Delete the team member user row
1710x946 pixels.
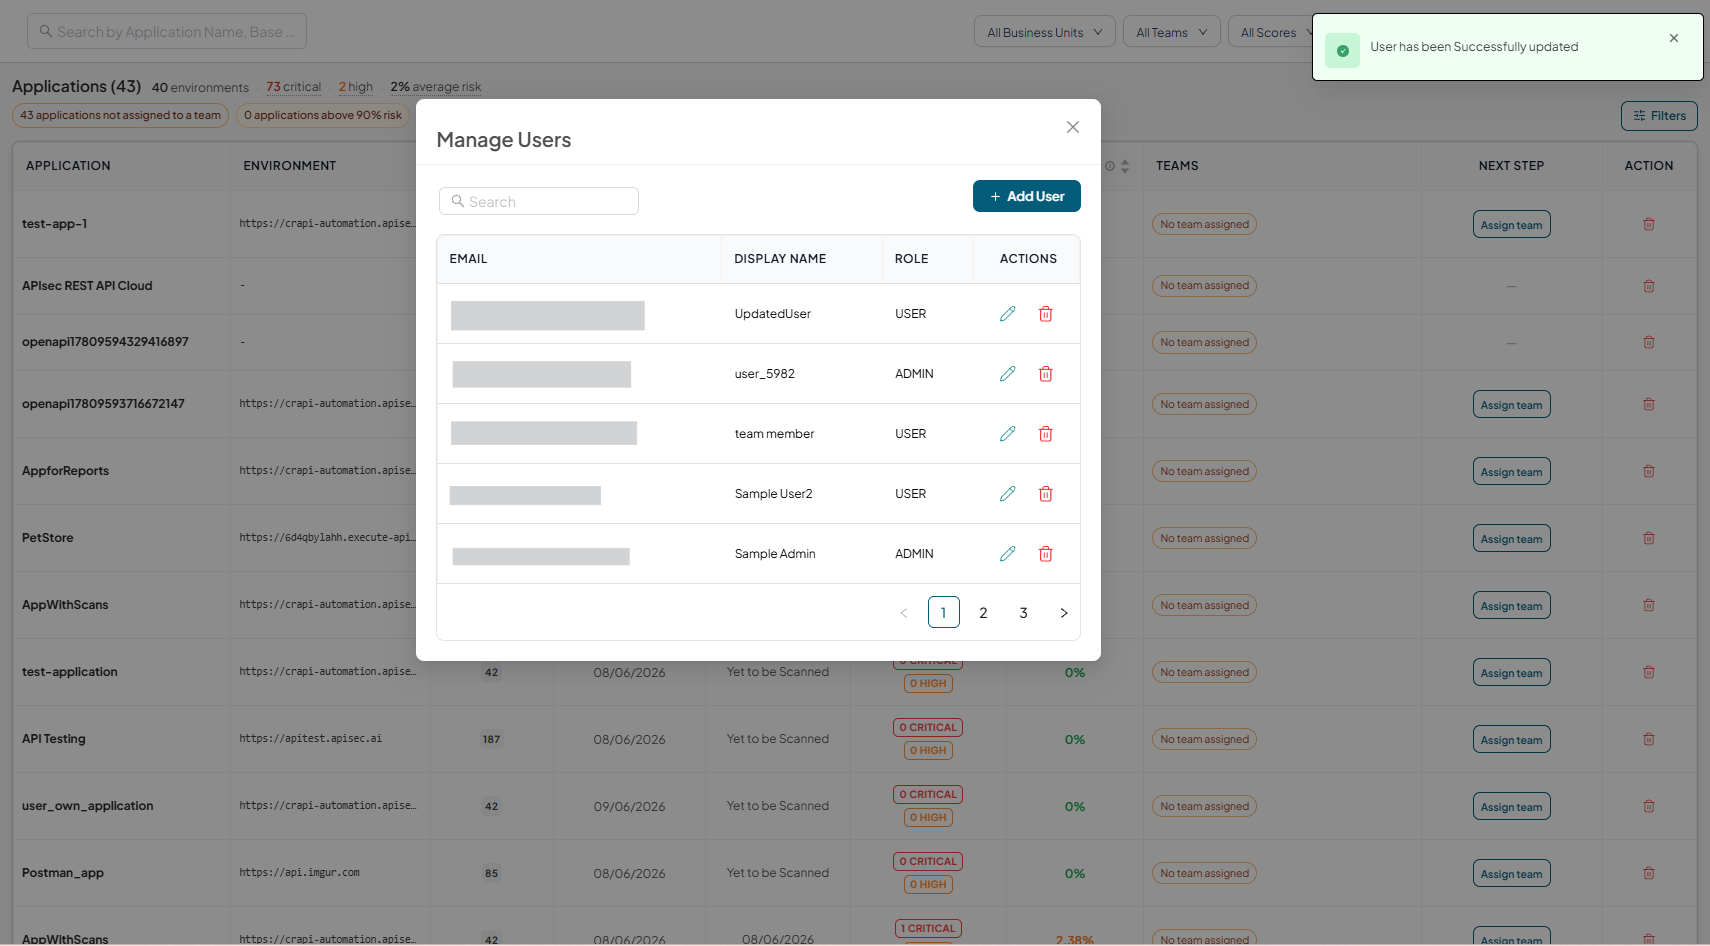coord(1045,434)
